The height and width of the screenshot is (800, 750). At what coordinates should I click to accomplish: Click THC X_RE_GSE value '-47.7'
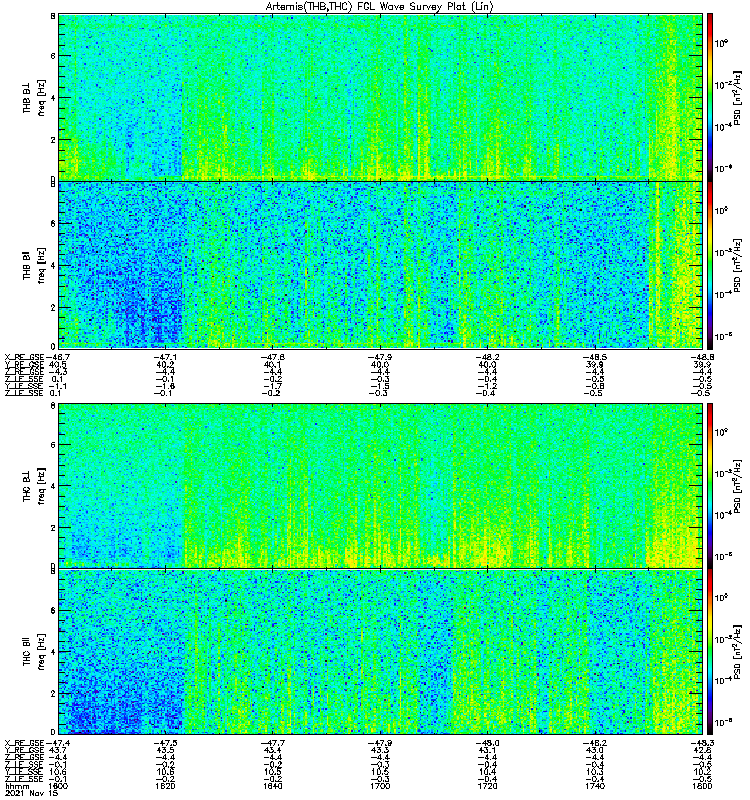(272, 743)
